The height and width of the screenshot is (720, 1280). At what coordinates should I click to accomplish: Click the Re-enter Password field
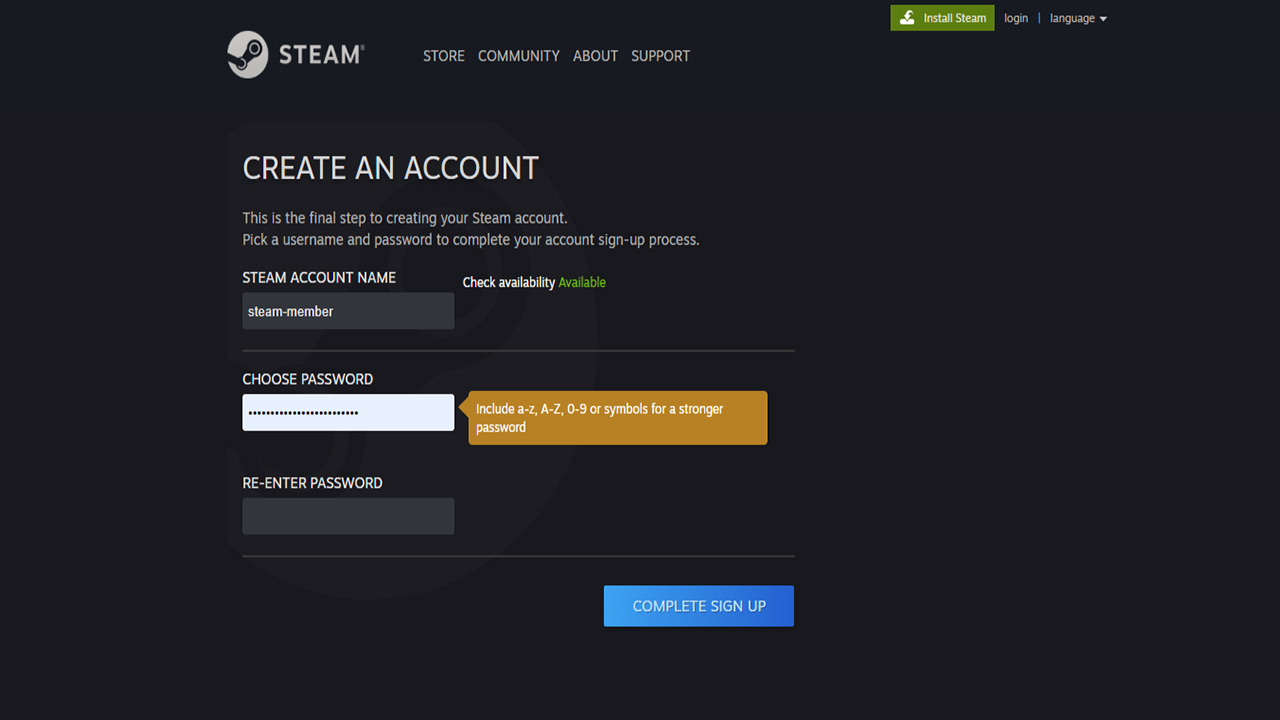coord(348,516)
